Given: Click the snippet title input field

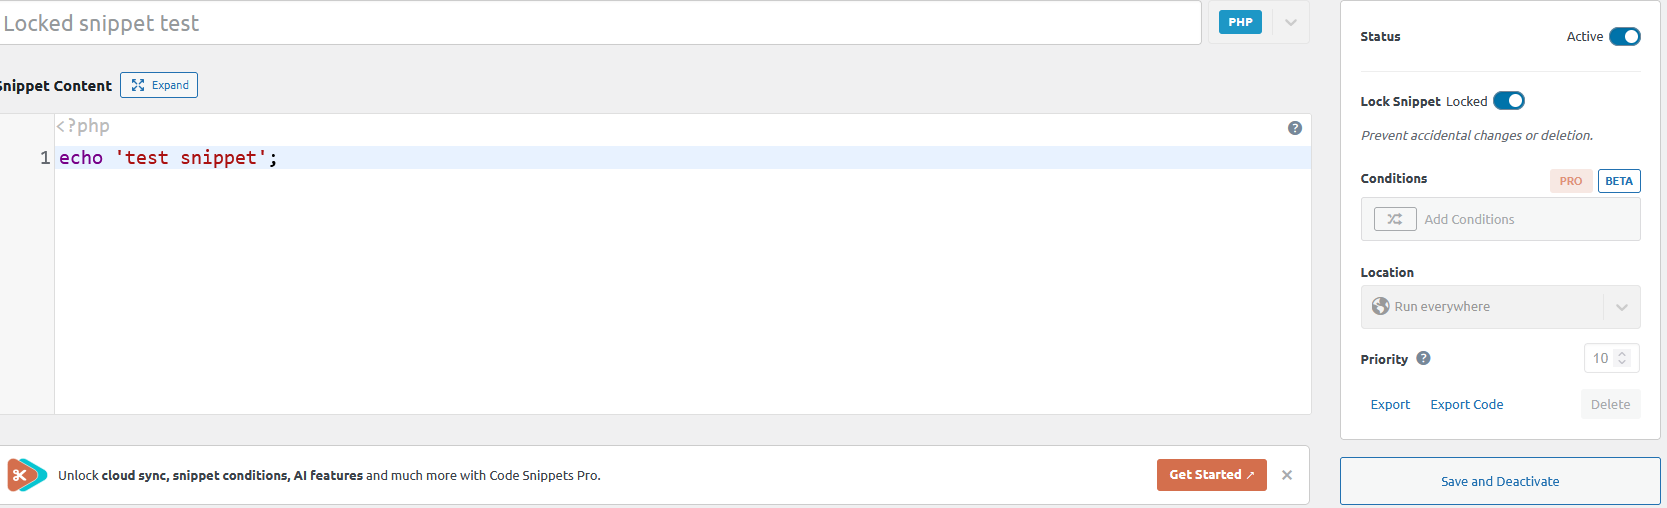Looking at the screenshot, I should click(x=600, y=23).
